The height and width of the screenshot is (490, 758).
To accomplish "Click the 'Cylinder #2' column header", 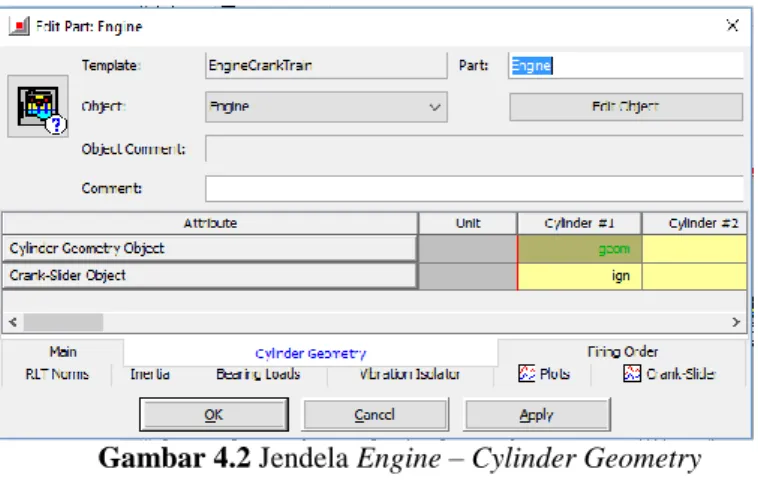I will point(694,223).
